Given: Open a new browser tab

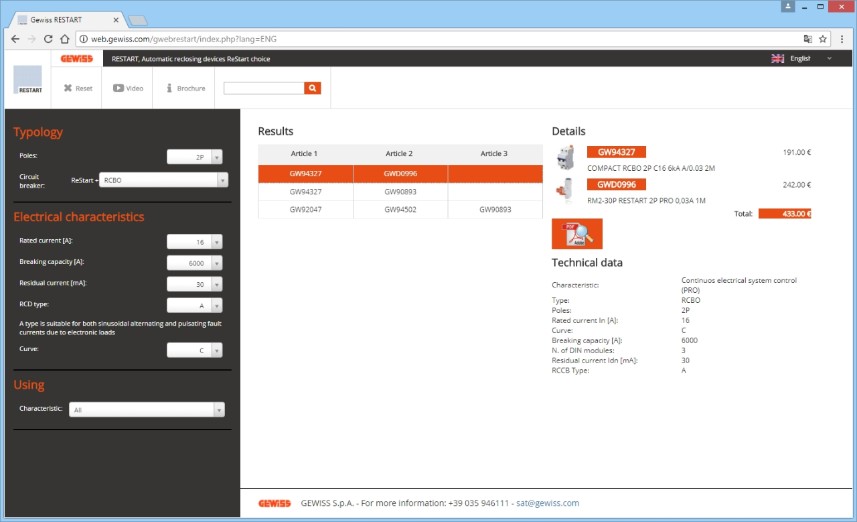Looking at the screenshot, I should point(138,21).
